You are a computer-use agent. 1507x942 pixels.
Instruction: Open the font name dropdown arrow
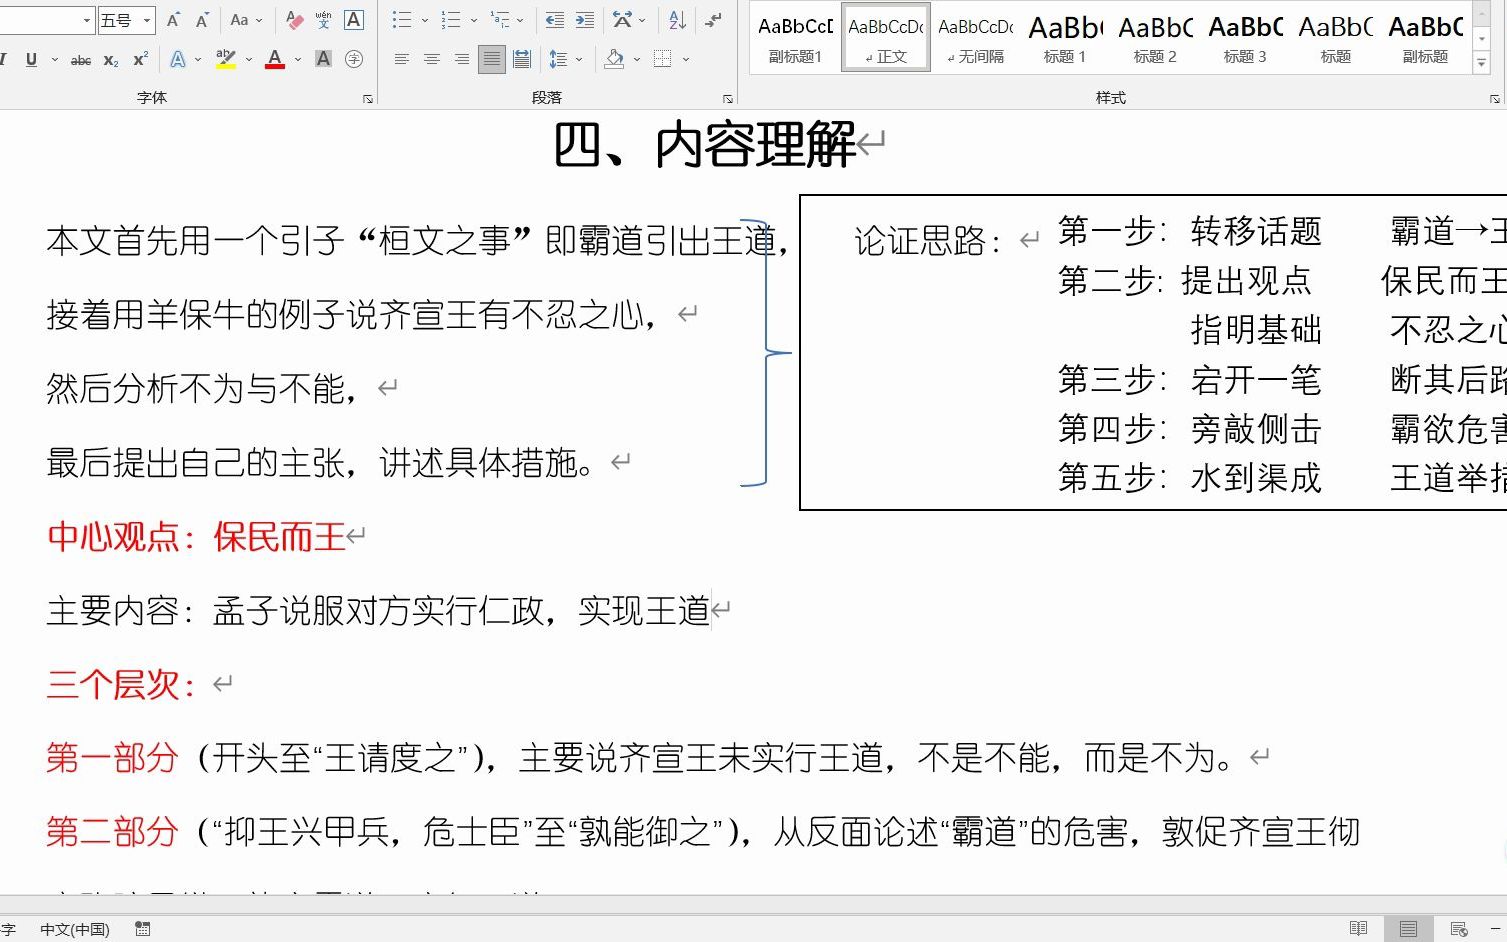(87, 20)
